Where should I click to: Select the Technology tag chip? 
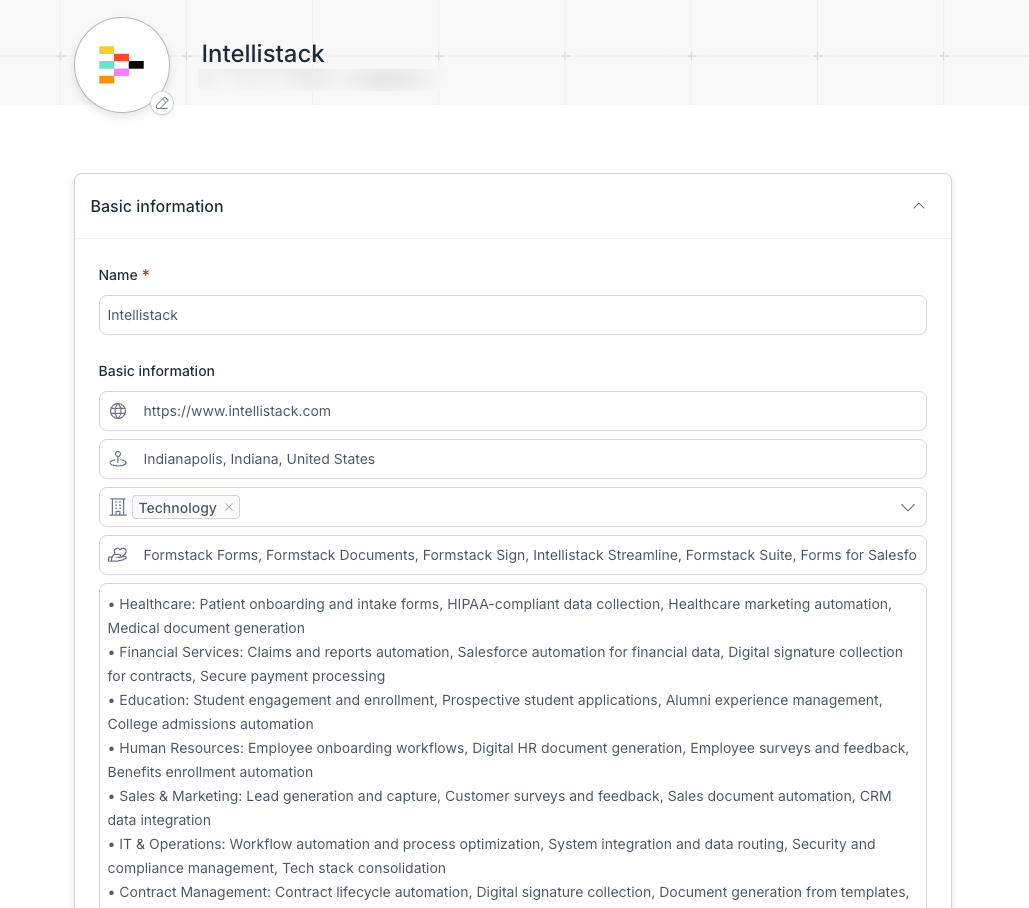point(177,508)
